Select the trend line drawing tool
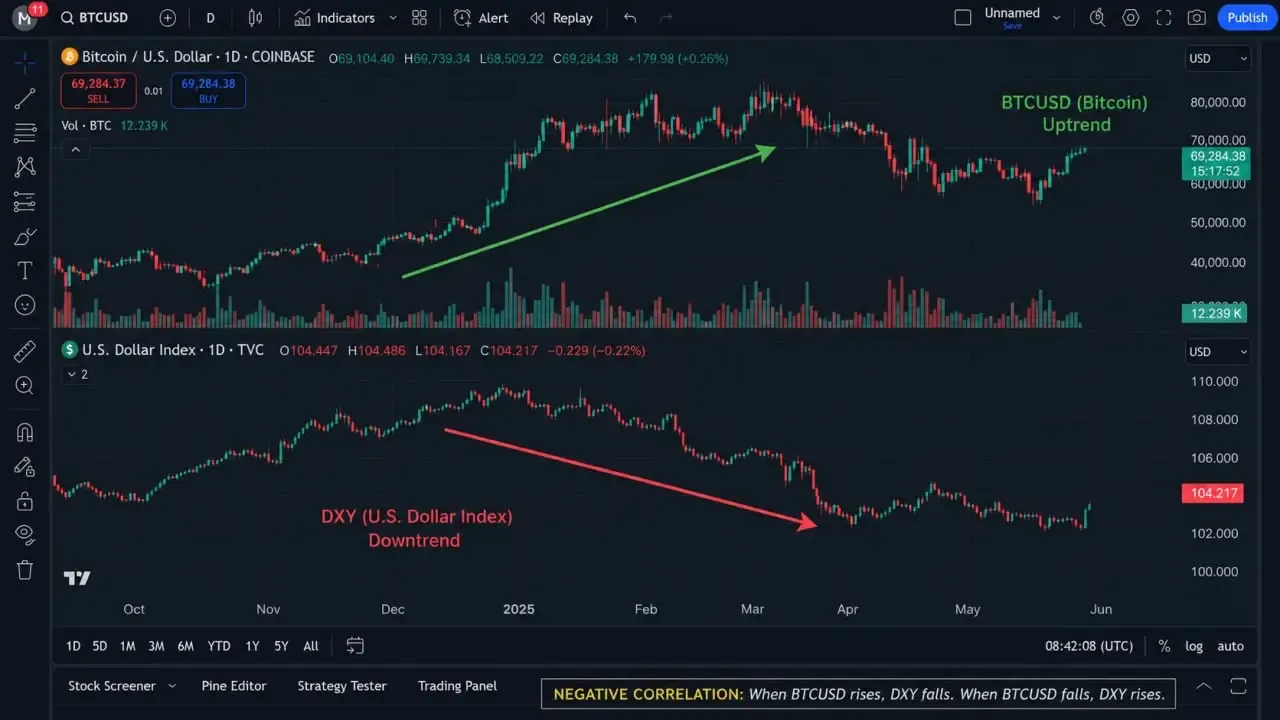Viewport: 1280px width, 720px height. 25,98
